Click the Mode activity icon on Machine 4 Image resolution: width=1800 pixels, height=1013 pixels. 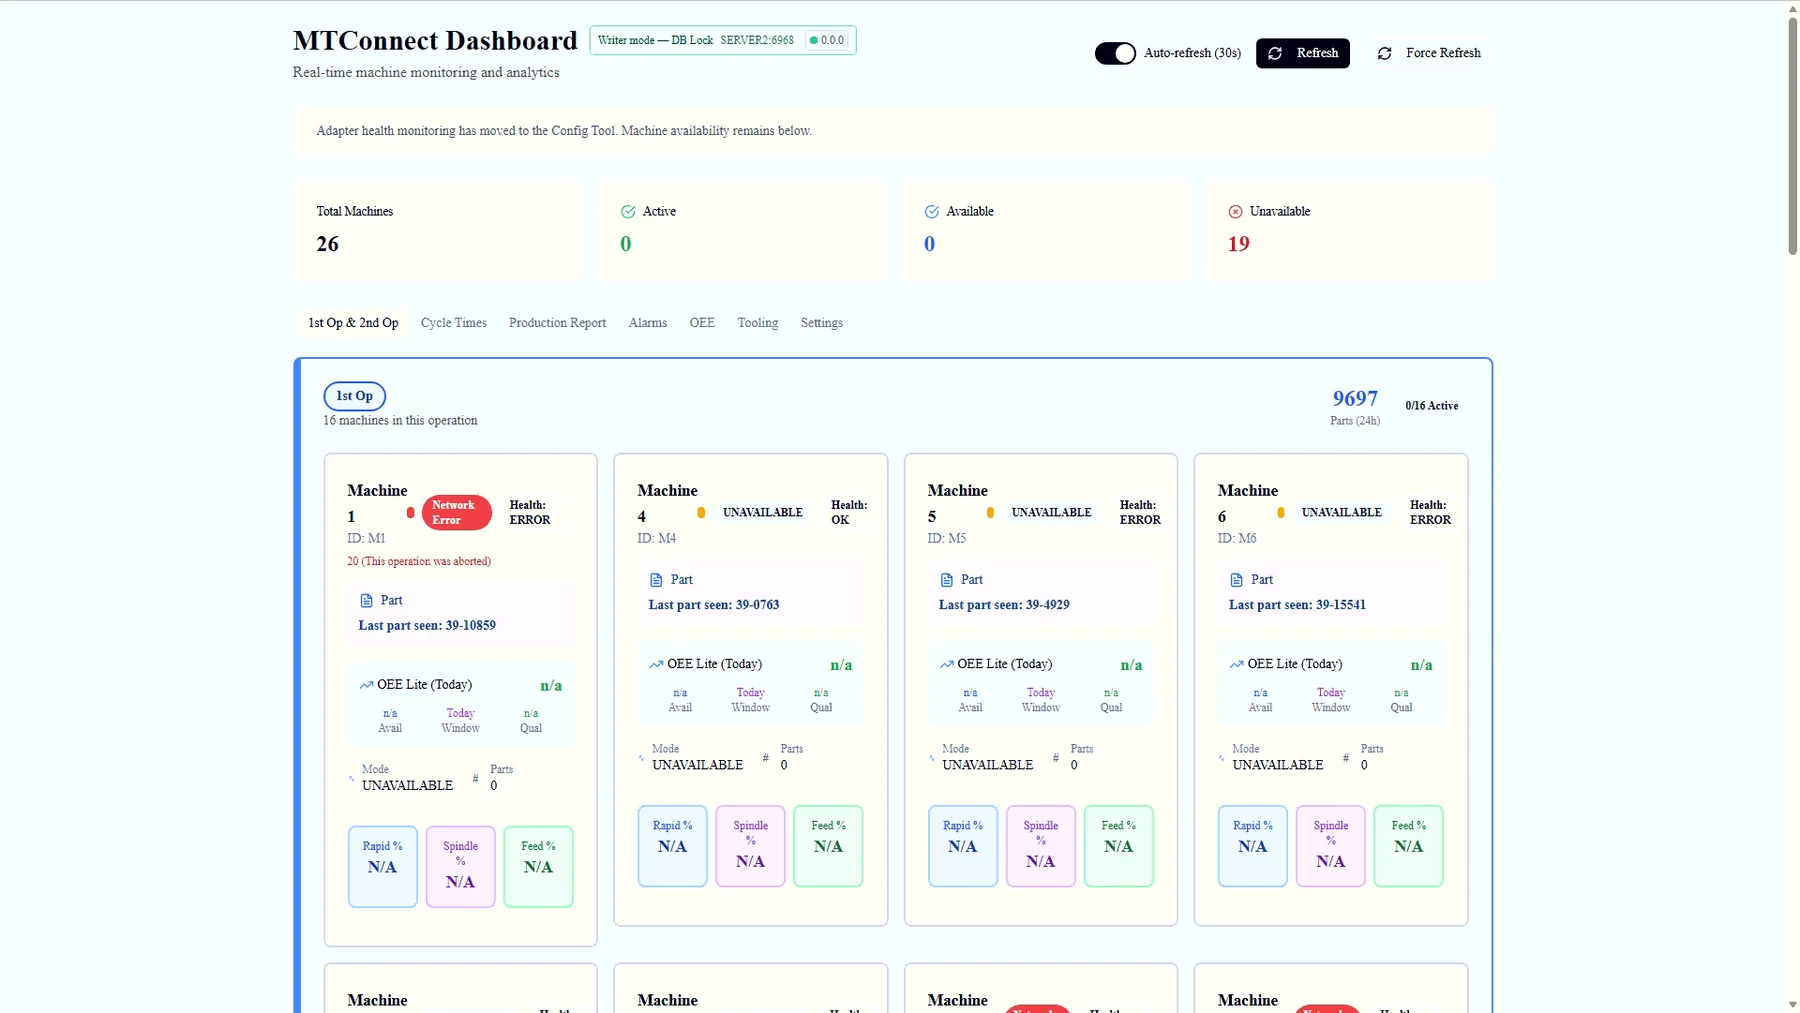pos(641,758)
